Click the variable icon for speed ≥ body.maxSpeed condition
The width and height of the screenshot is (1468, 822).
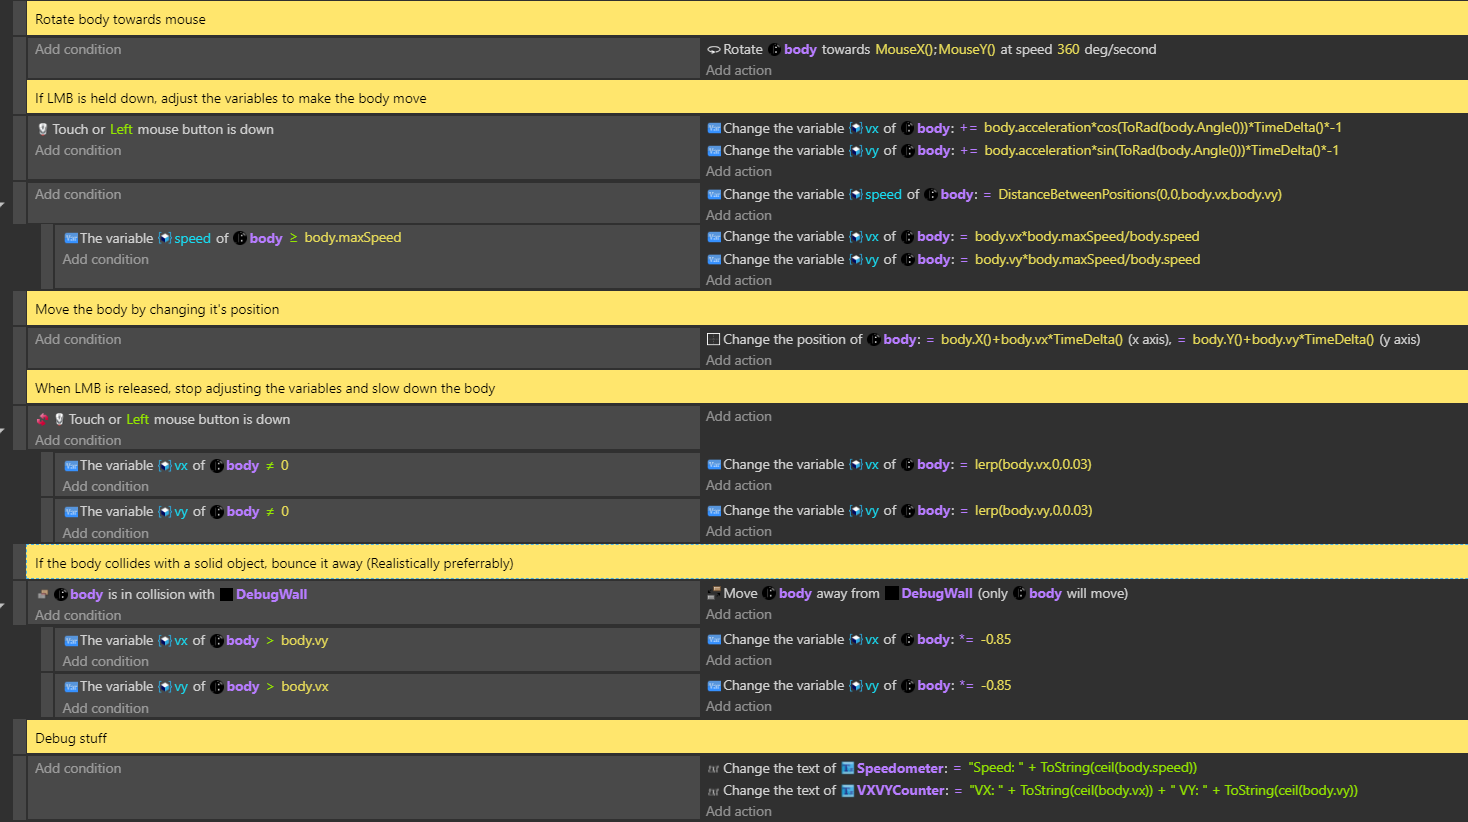click(x=71, y=238)
